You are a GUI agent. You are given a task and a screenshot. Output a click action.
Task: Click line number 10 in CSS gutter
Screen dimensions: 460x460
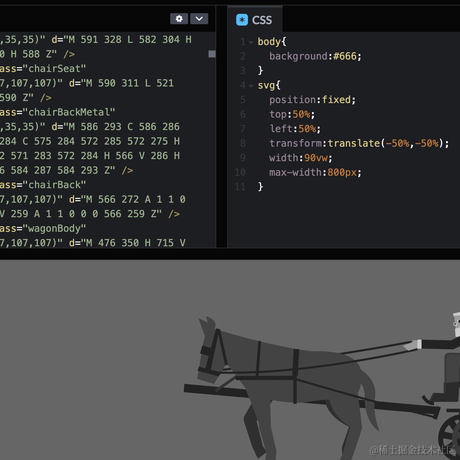(x=240, y=172)
